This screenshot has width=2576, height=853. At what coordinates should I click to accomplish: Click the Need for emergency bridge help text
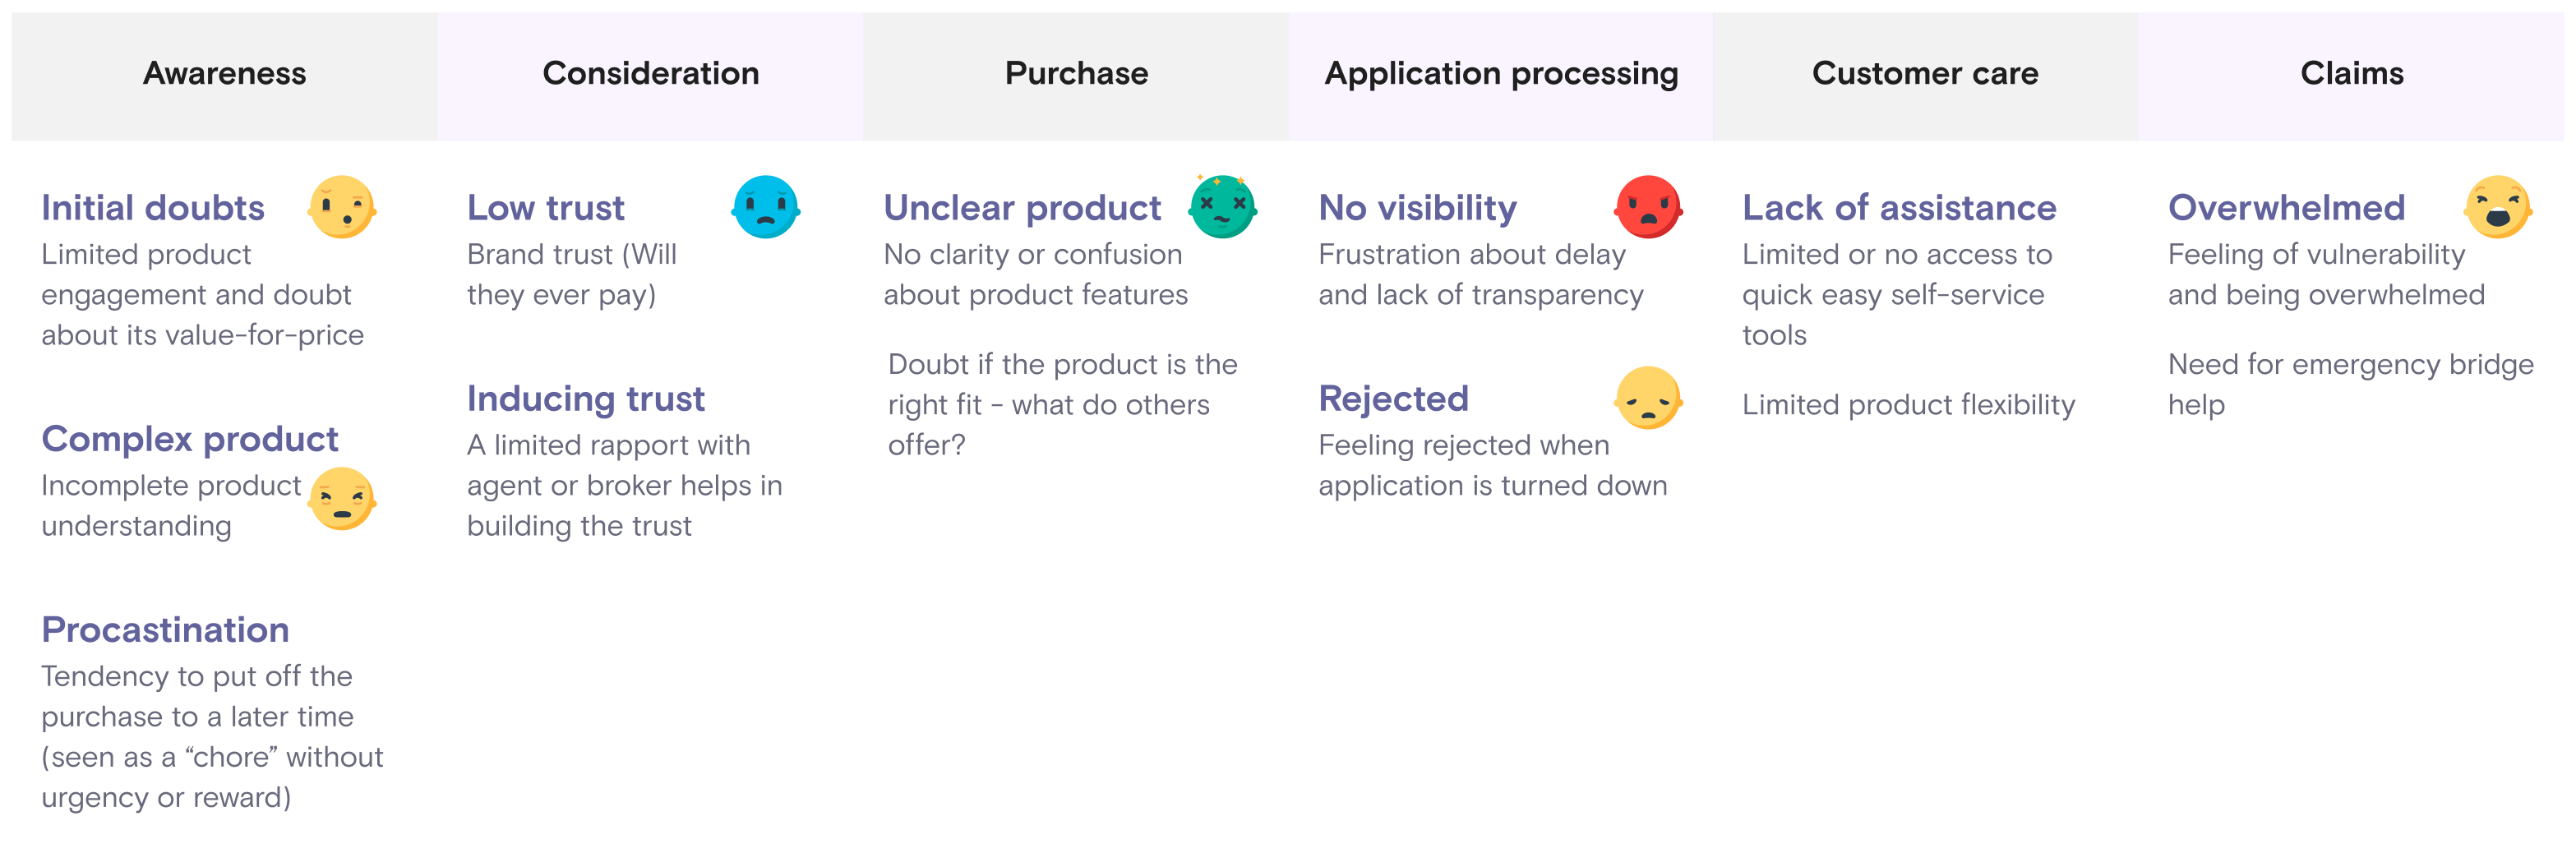tap(2350, 385)
